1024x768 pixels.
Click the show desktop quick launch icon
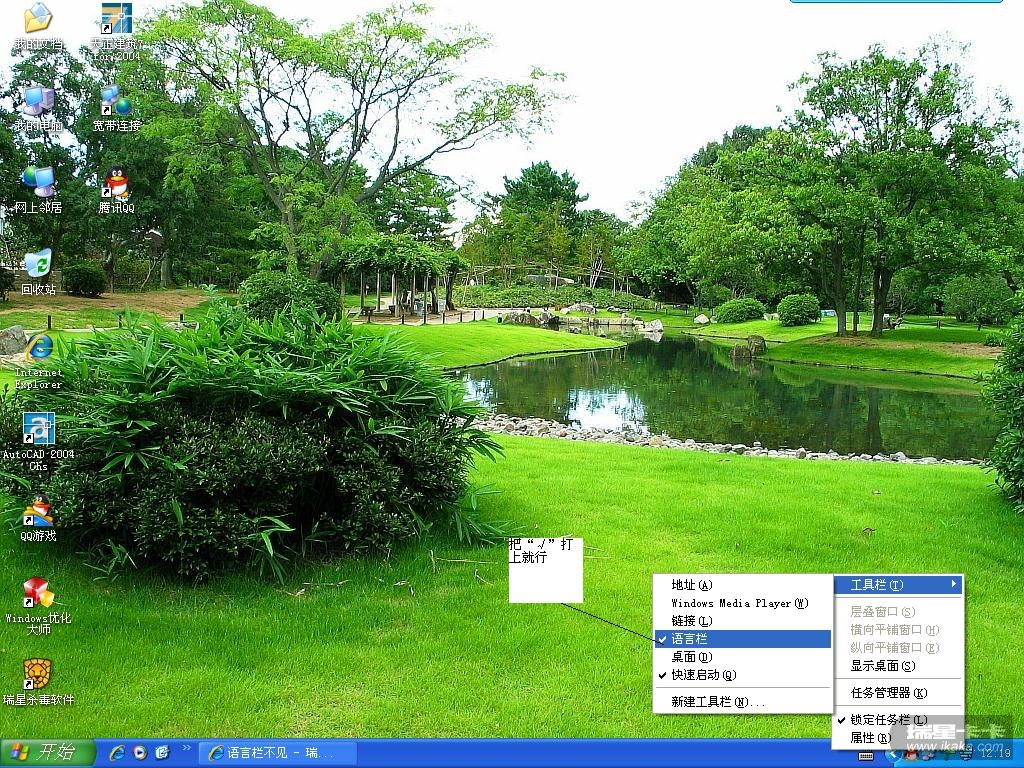pos(162,752)
